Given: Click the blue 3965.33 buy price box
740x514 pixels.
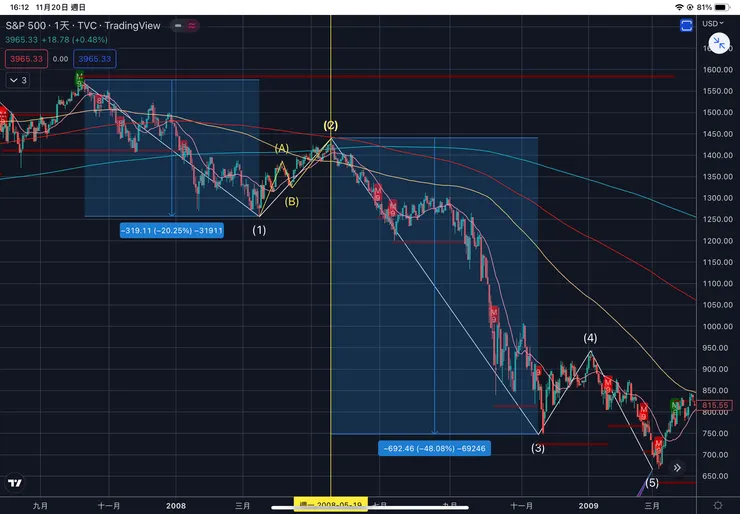Looking at the screenshot, I should coord(94,59).
